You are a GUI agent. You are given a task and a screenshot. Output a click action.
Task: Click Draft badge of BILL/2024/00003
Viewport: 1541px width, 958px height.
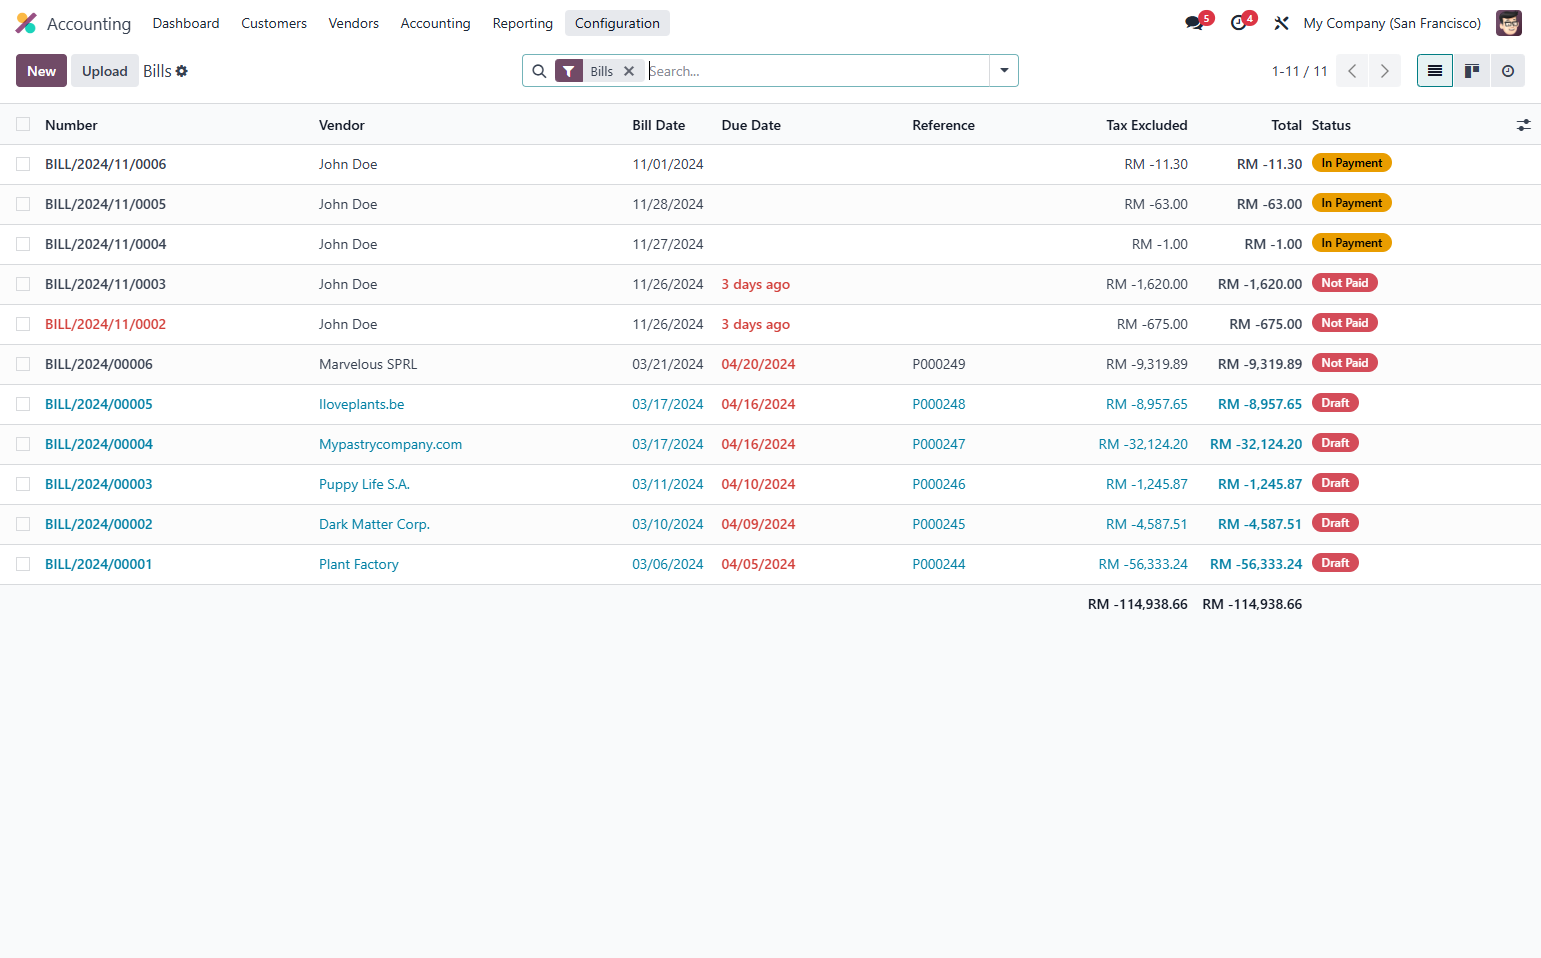coord(1335,483)
